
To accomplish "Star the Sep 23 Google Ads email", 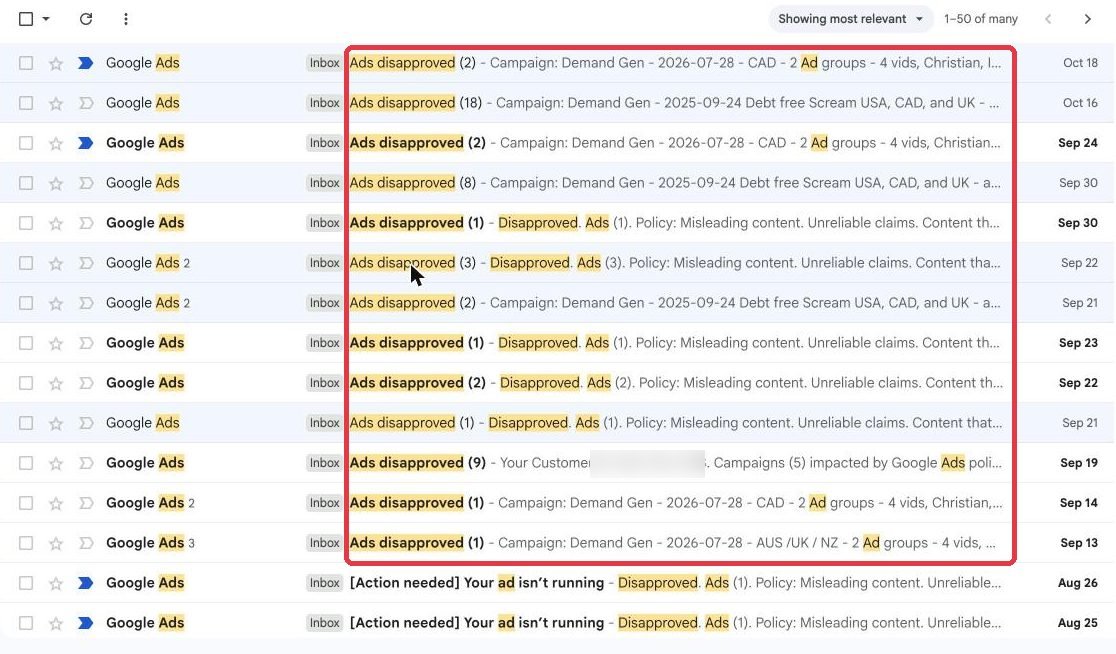I will coord(56,343).
